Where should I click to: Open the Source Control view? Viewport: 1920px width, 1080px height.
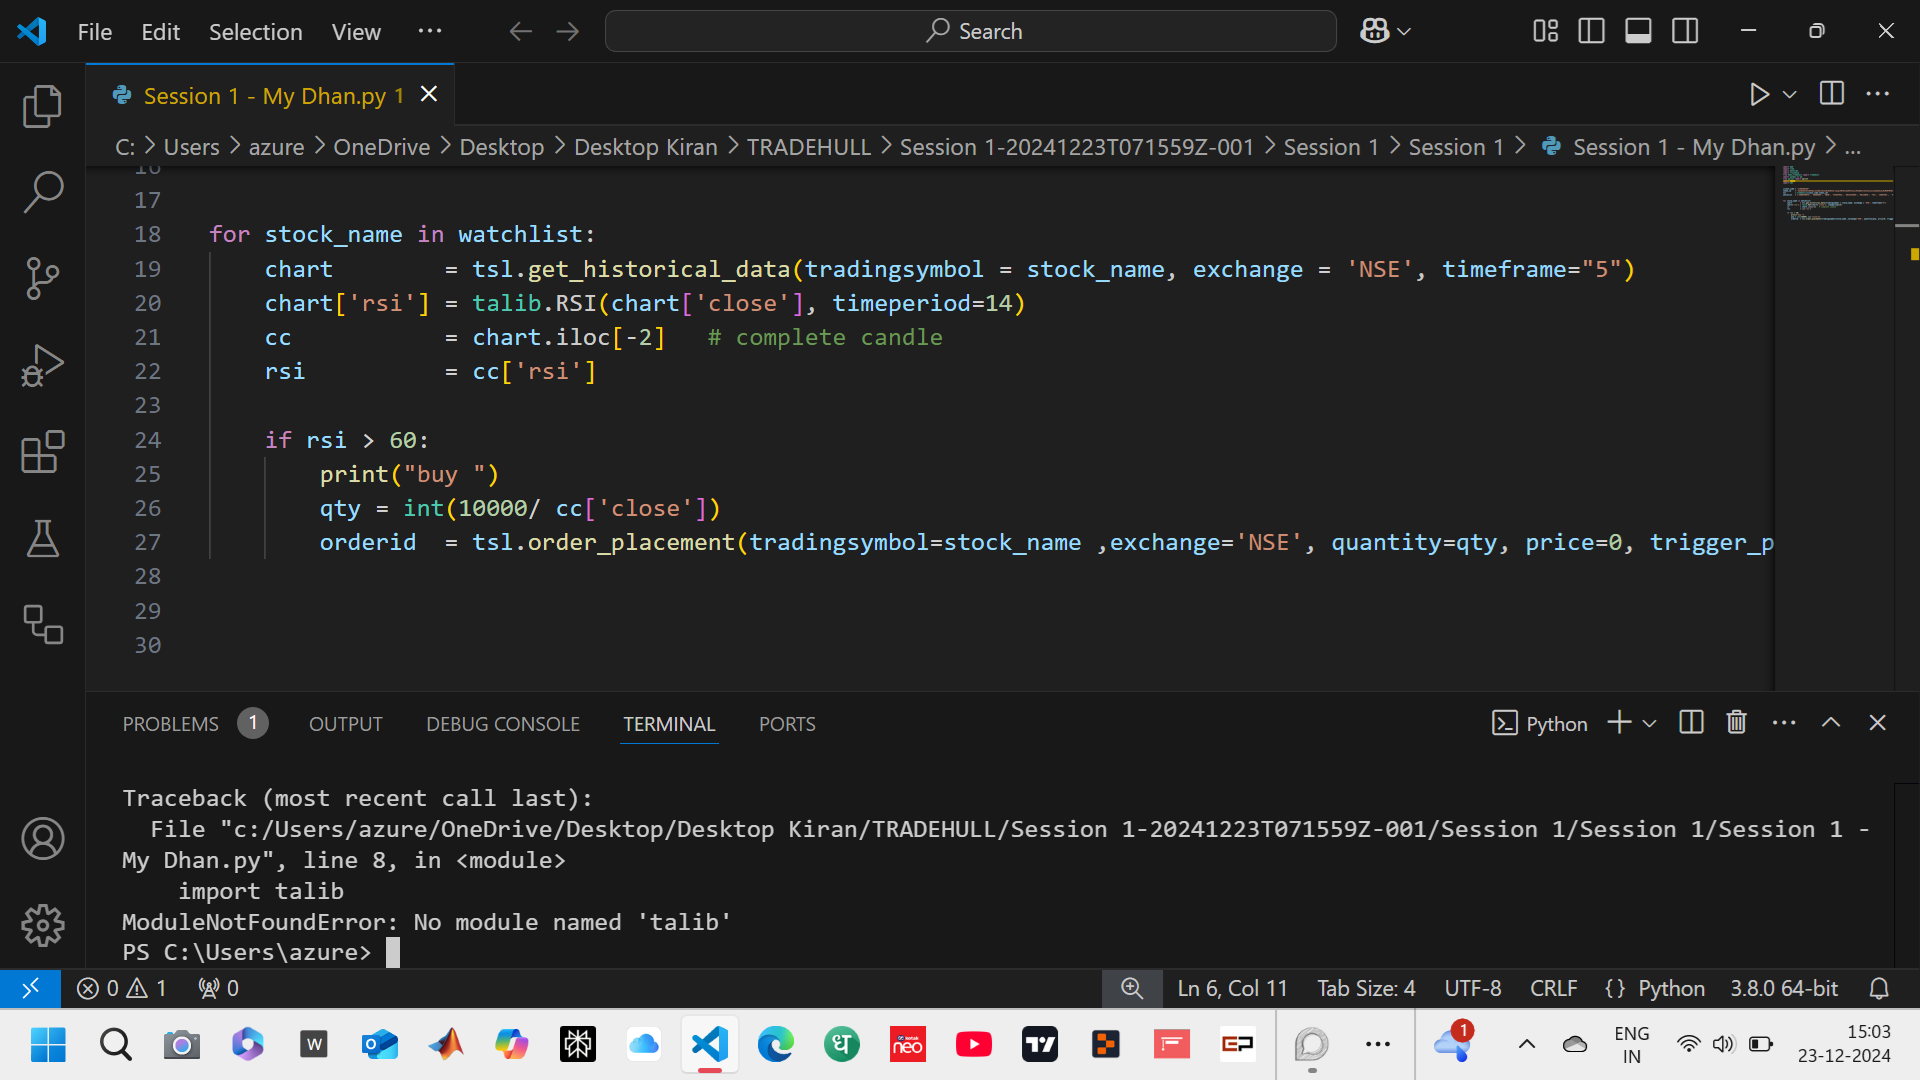tap(42, 278)
